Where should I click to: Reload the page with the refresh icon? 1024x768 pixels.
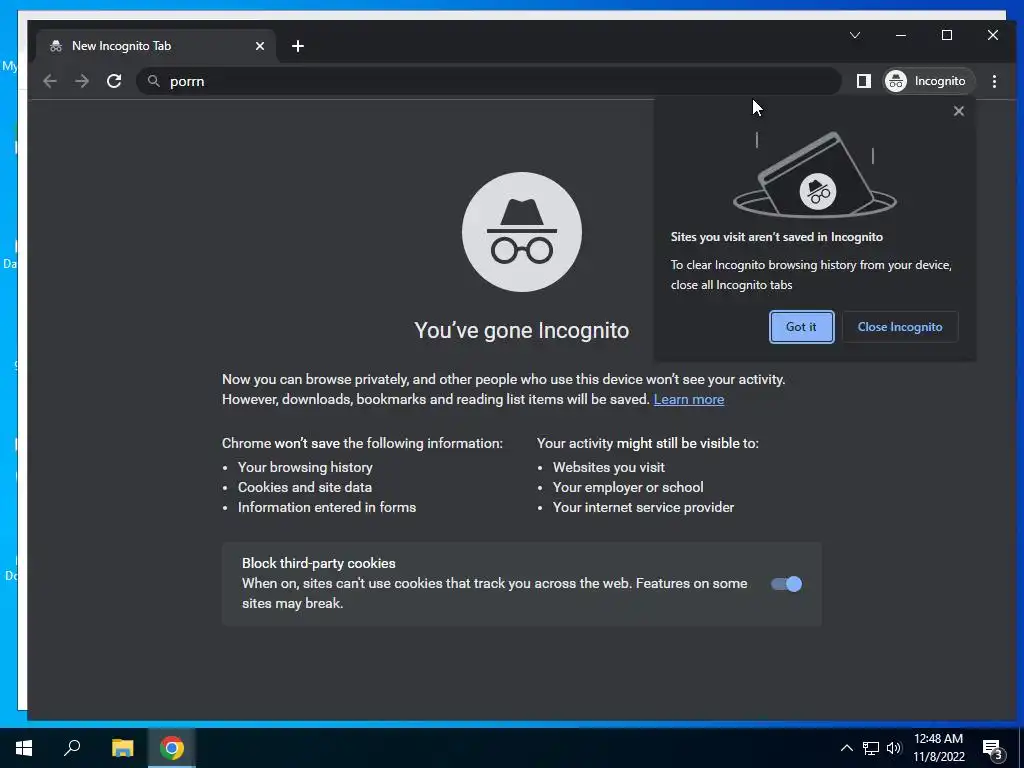114,81
